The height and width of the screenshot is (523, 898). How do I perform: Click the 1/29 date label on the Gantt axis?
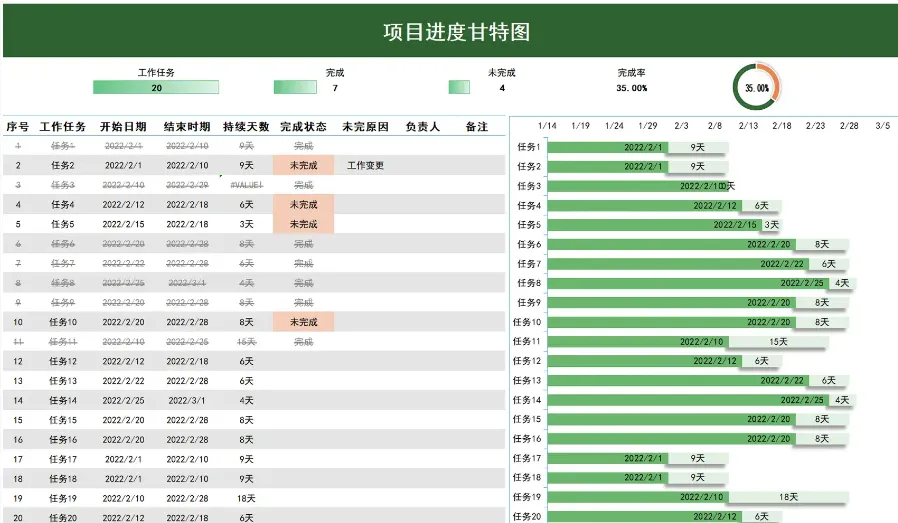click(x=648, y=125)
